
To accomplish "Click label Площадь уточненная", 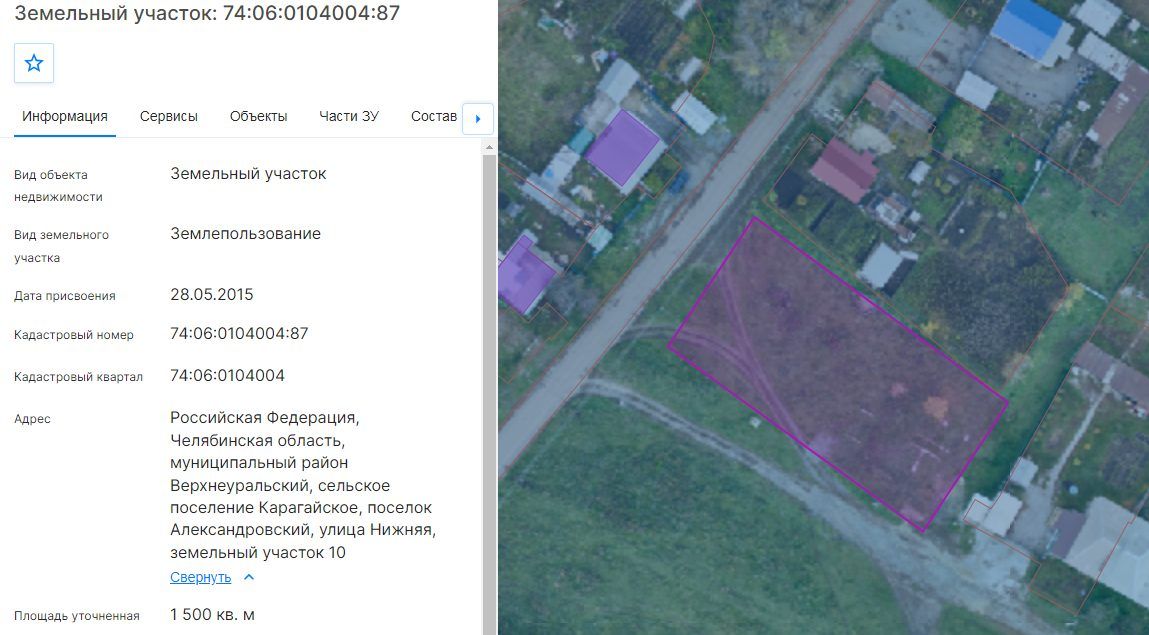I will click(76, 616).
